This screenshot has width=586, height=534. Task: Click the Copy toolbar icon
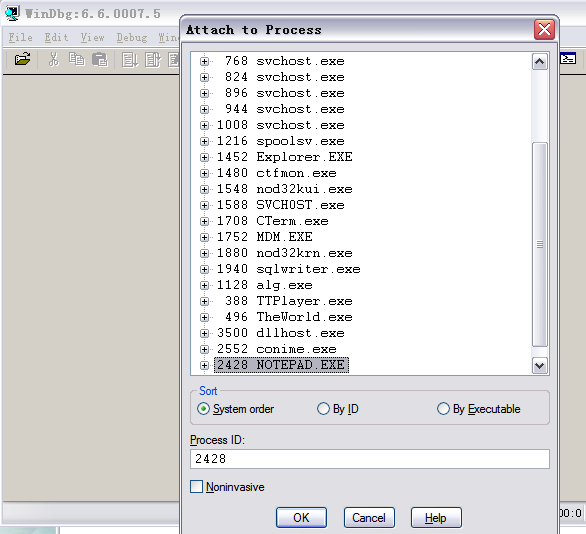pyautogui.click(x=77, y=59)
